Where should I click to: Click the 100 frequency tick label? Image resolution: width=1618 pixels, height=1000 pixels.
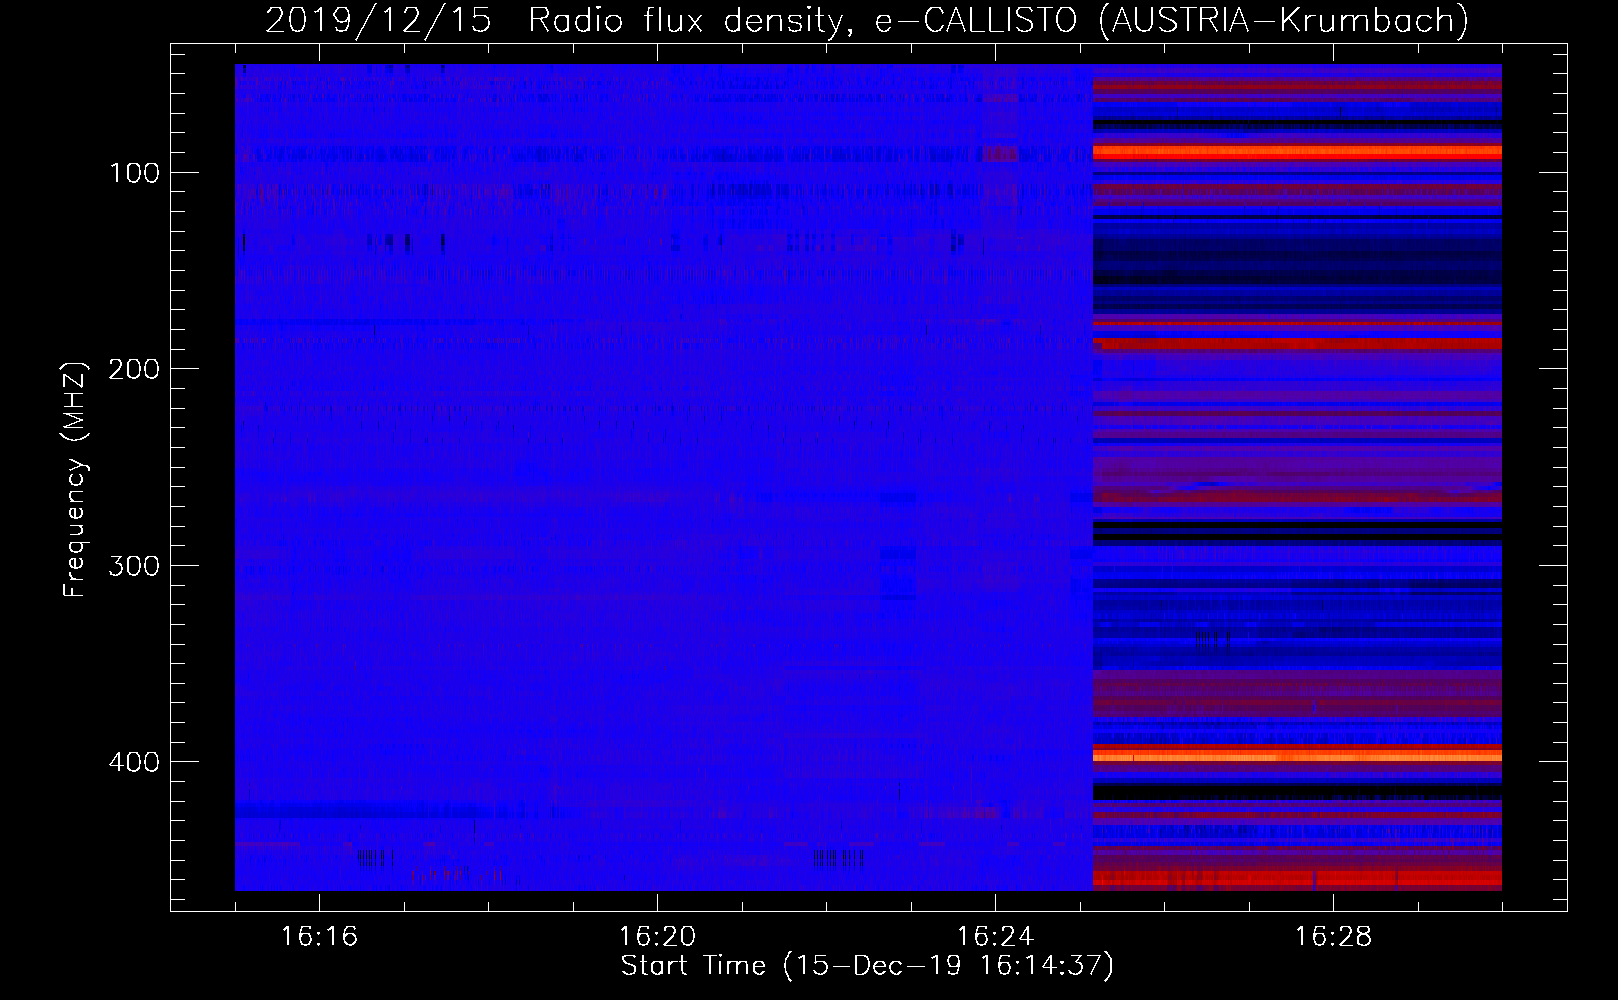coord(135,173)
